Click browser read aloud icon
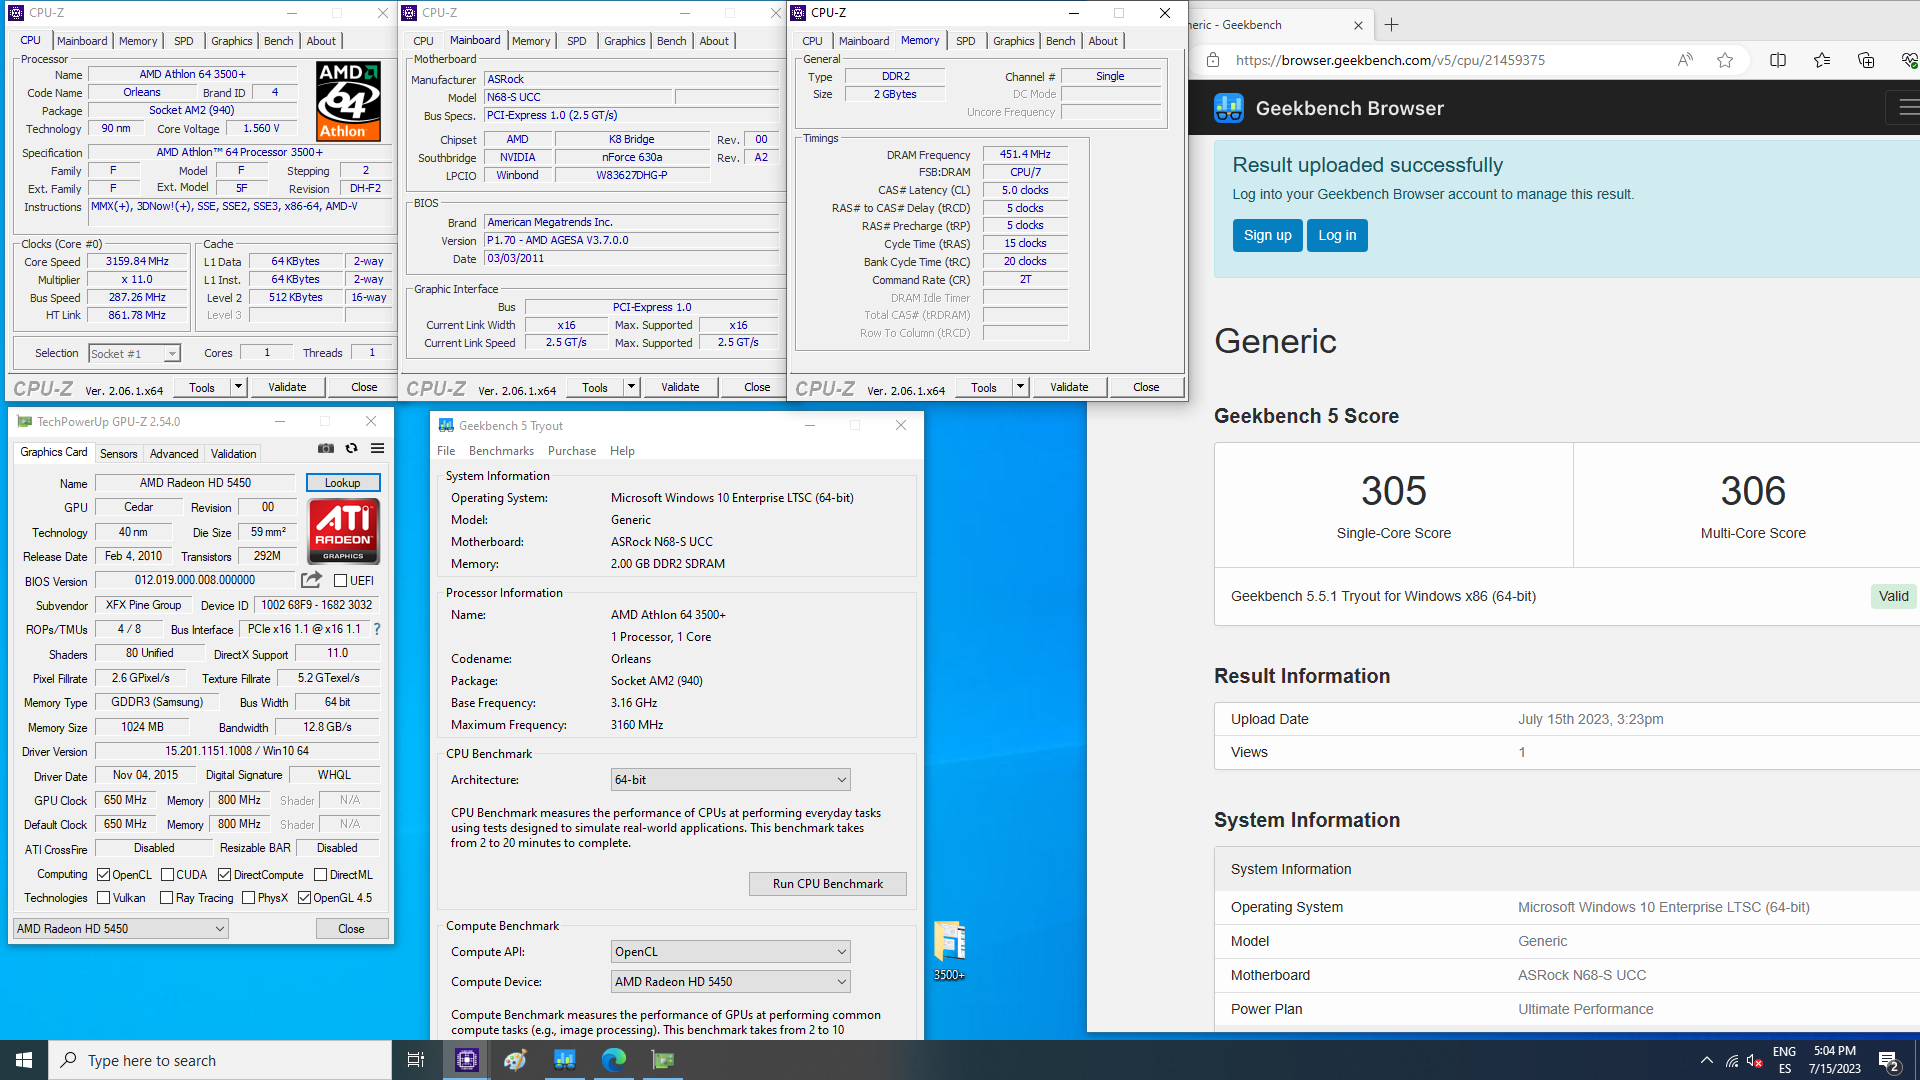 point(1685,60)
